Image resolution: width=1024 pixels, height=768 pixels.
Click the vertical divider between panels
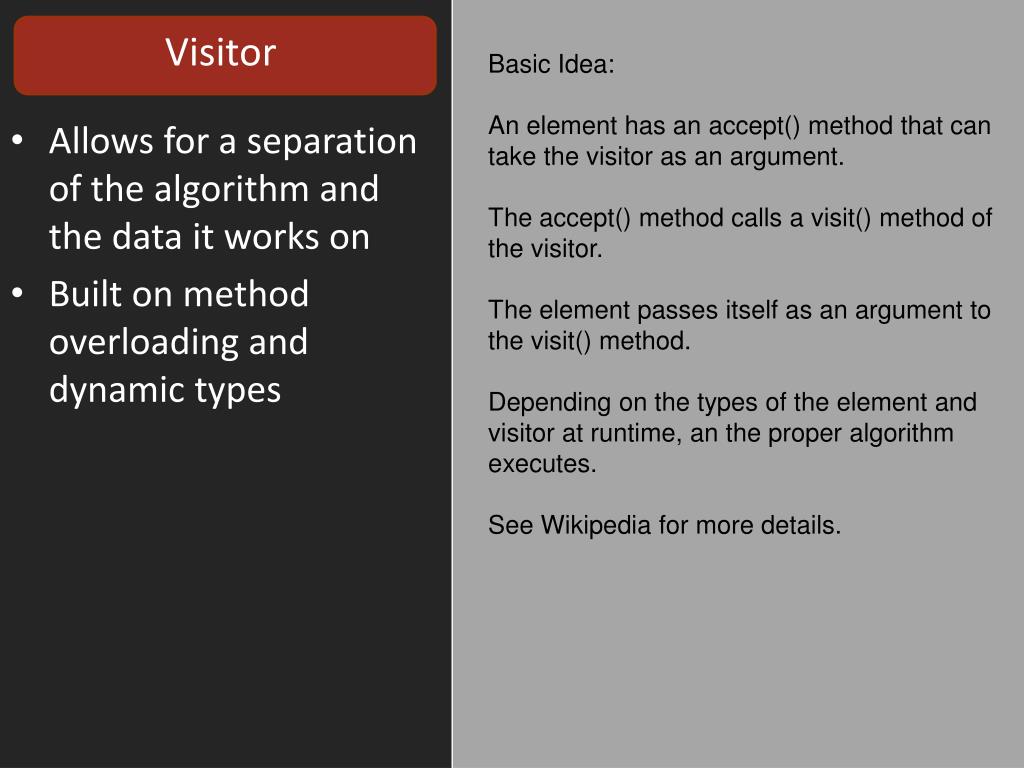click(452, 384)
